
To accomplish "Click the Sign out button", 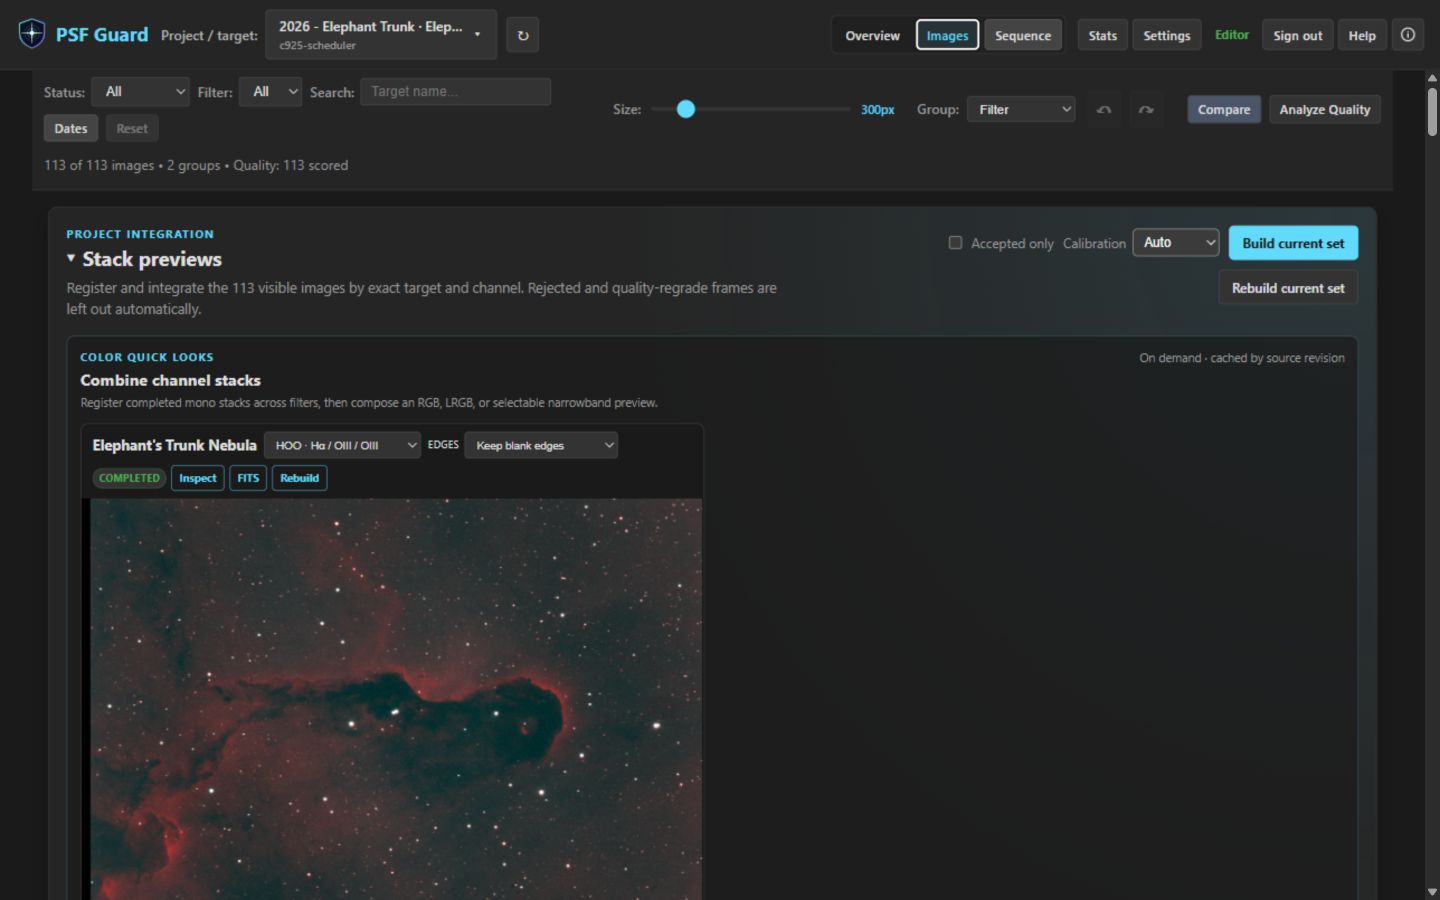I will click(x=1298, y=35).
